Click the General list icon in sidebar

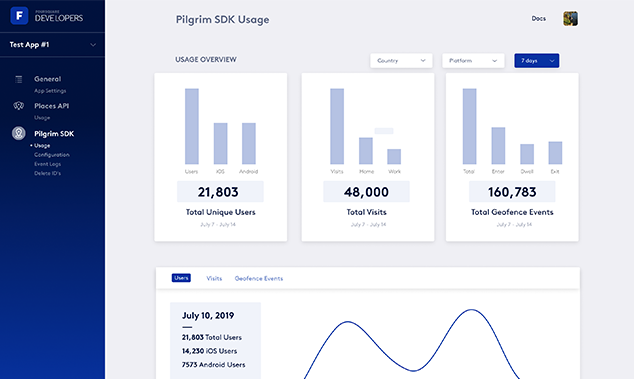[19, 79]
